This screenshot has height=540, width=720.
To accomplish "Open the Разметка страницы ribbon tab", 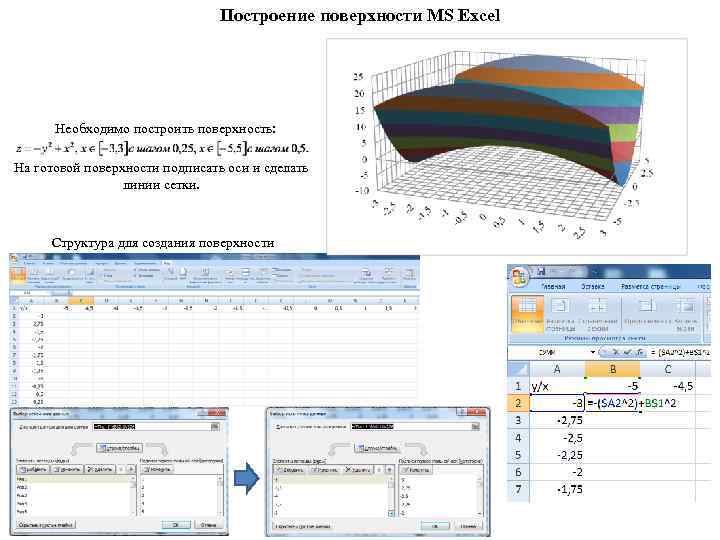I will pyautogui.click(x=649, y=287).
